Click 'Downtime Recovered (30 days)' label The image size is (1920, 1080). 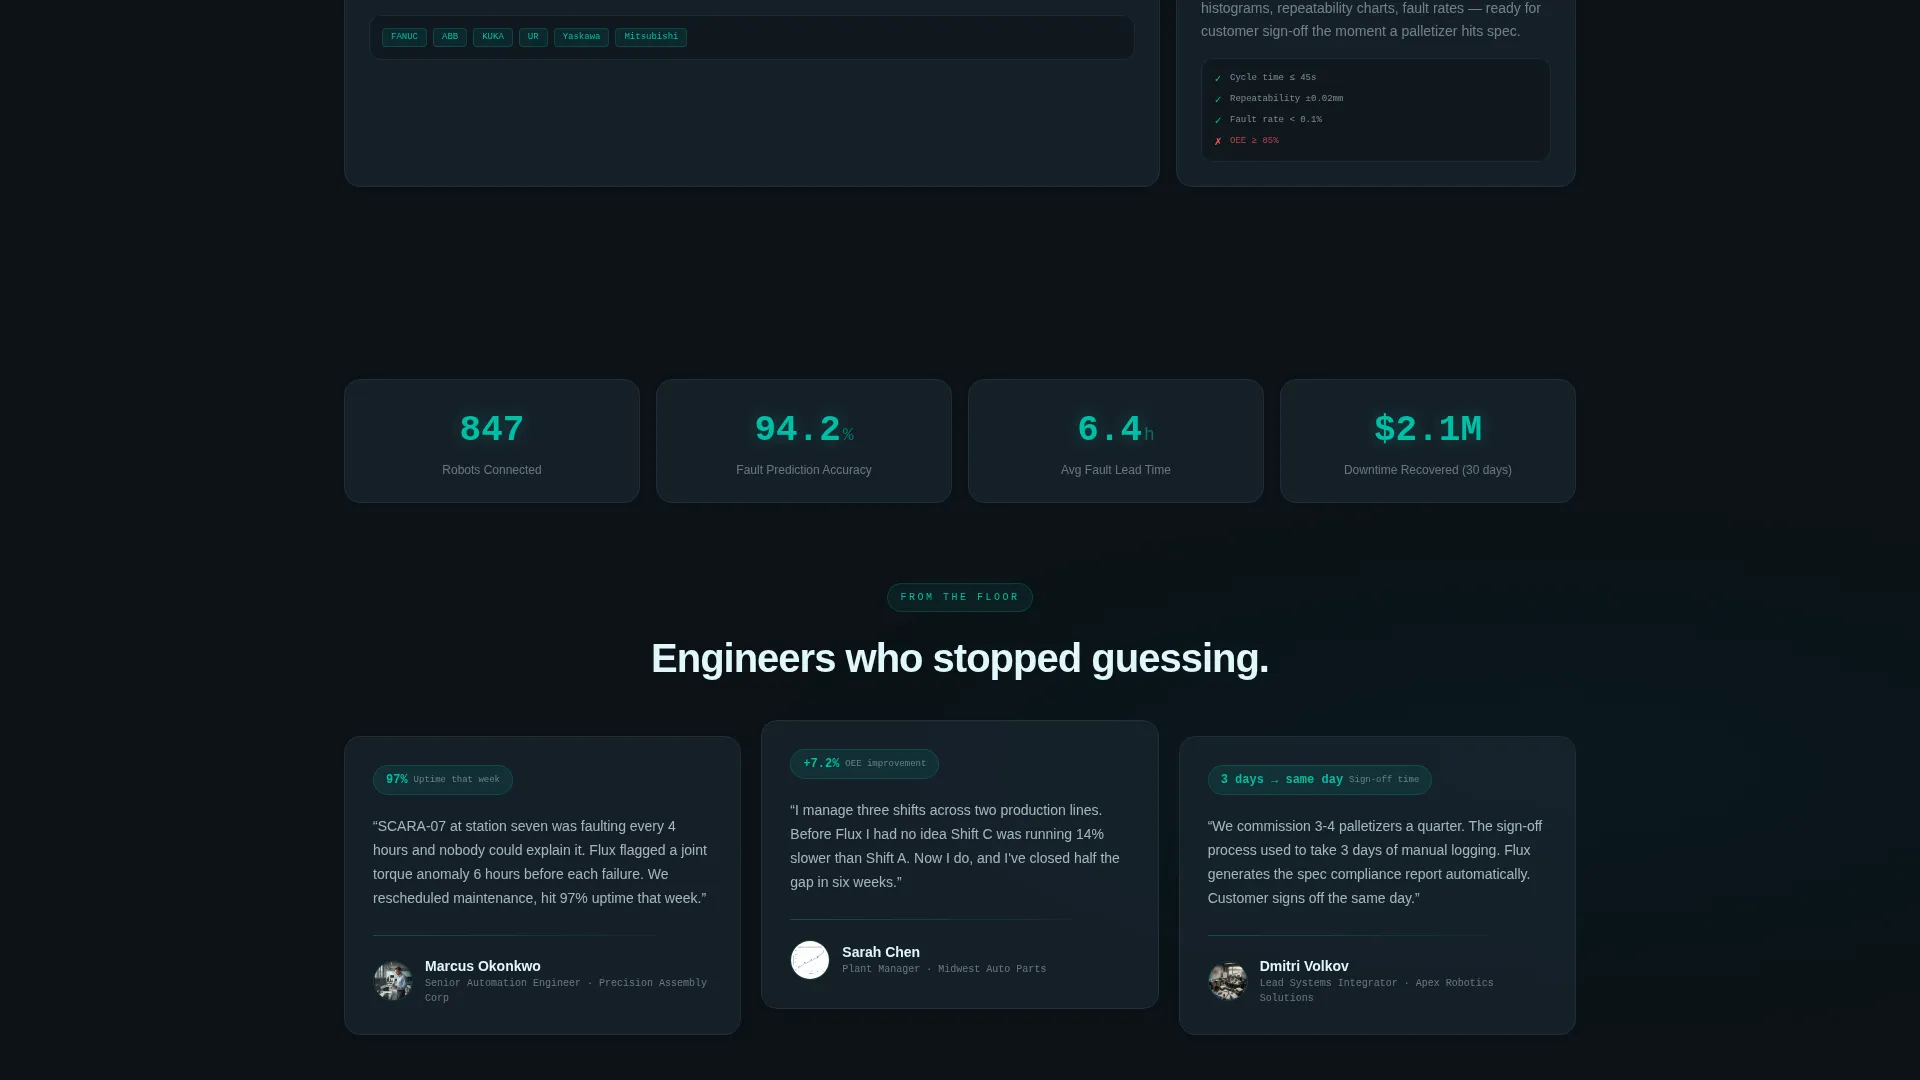tap(1428, 470)
